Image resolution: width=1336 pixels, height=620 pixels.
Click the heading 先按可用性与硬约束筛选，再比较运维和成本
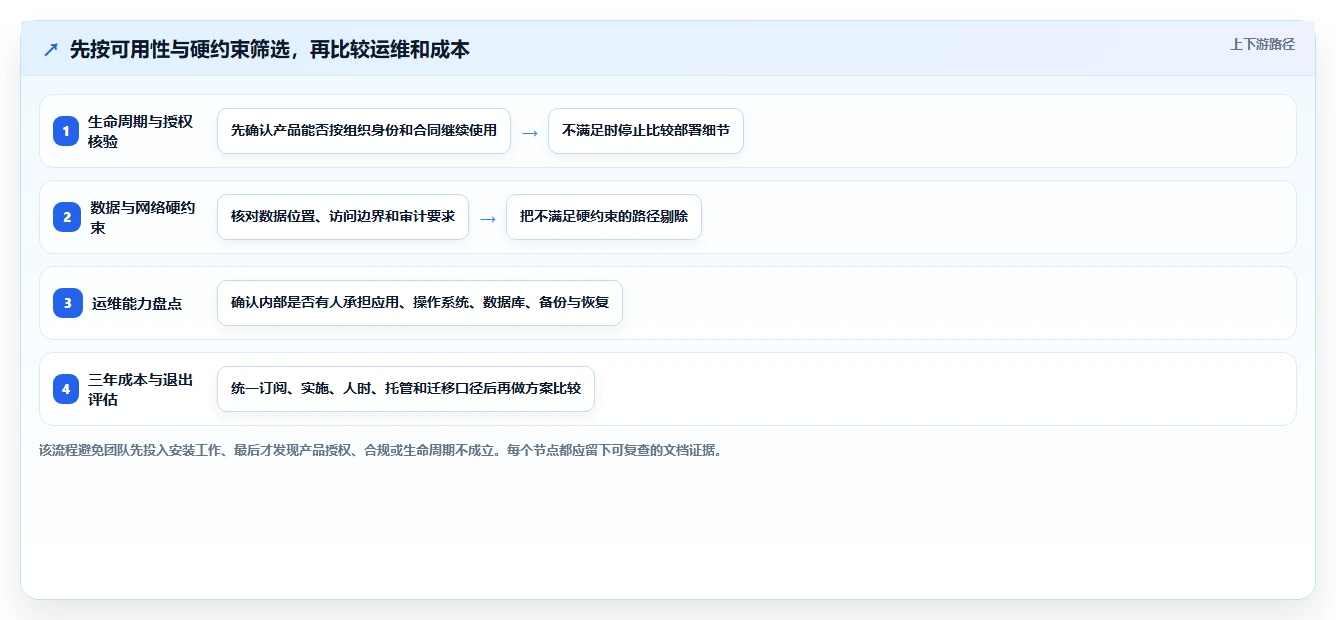tap(270, 49)
